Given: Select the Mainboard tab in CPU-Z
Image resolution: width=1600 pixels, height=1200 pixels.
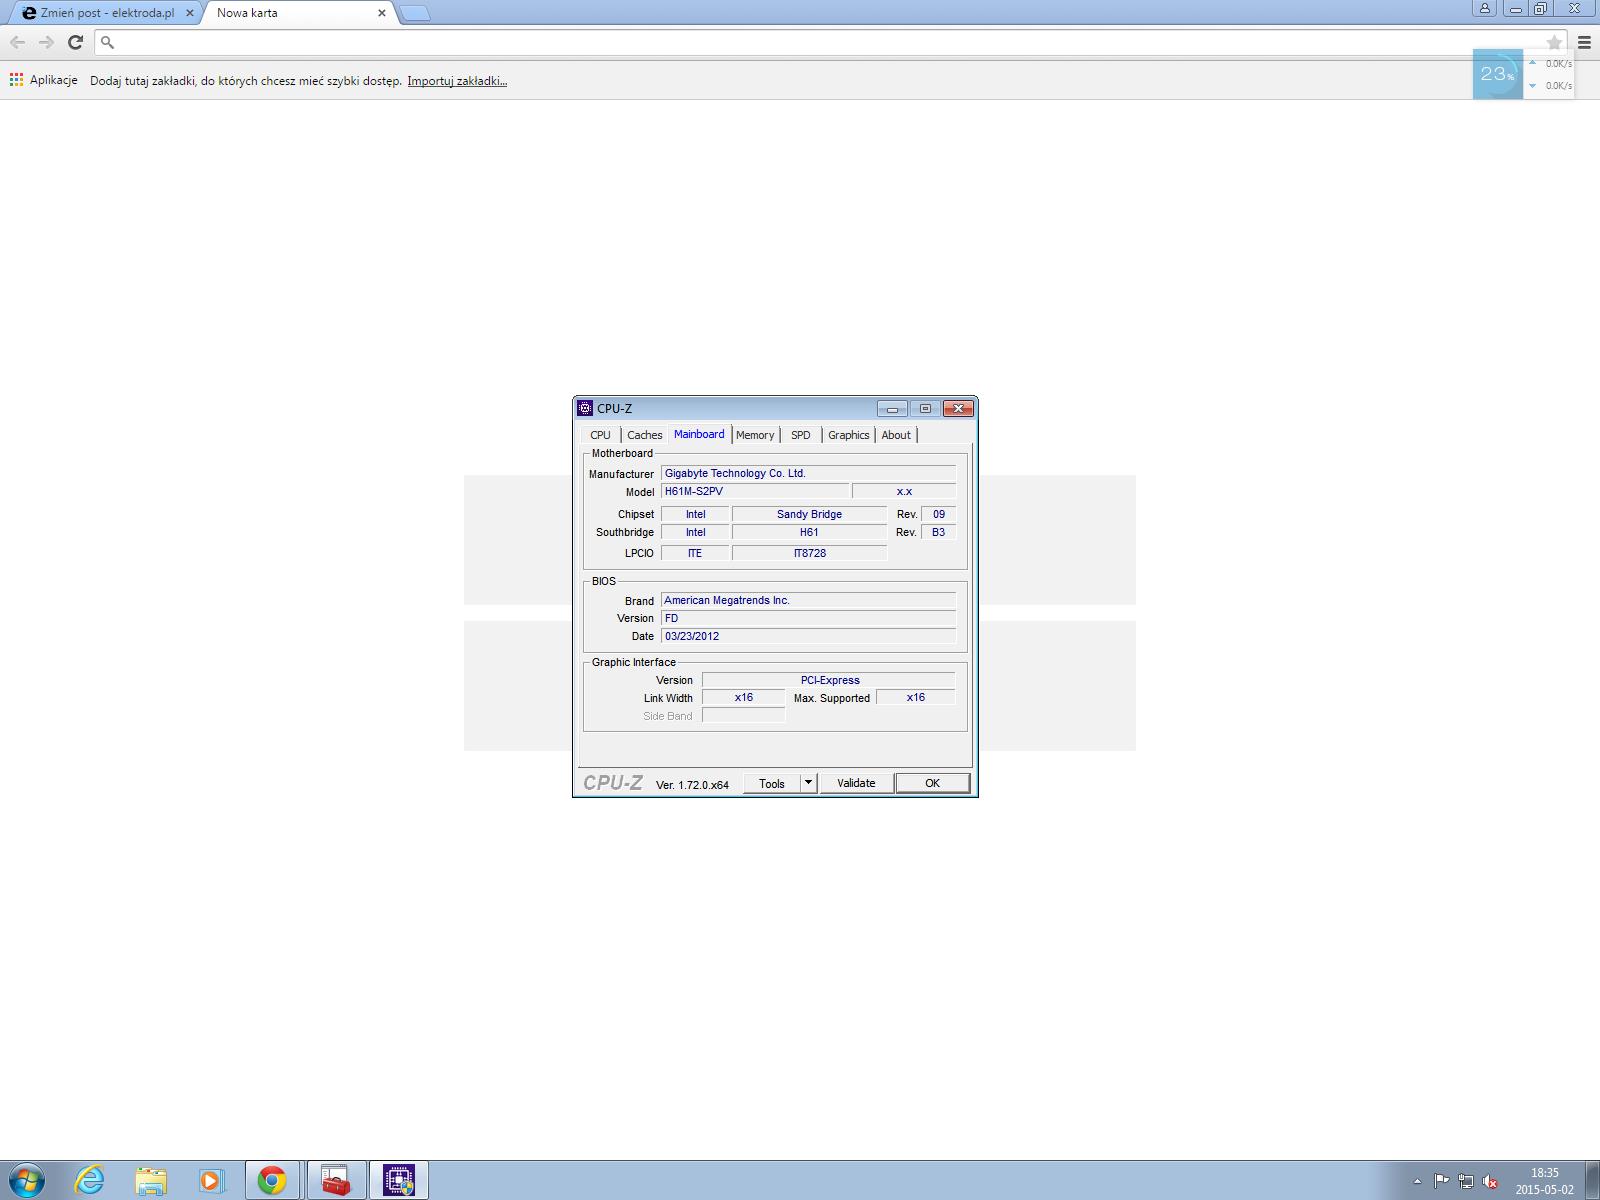Looking at the screenshot, I should [x=699, y=434].
